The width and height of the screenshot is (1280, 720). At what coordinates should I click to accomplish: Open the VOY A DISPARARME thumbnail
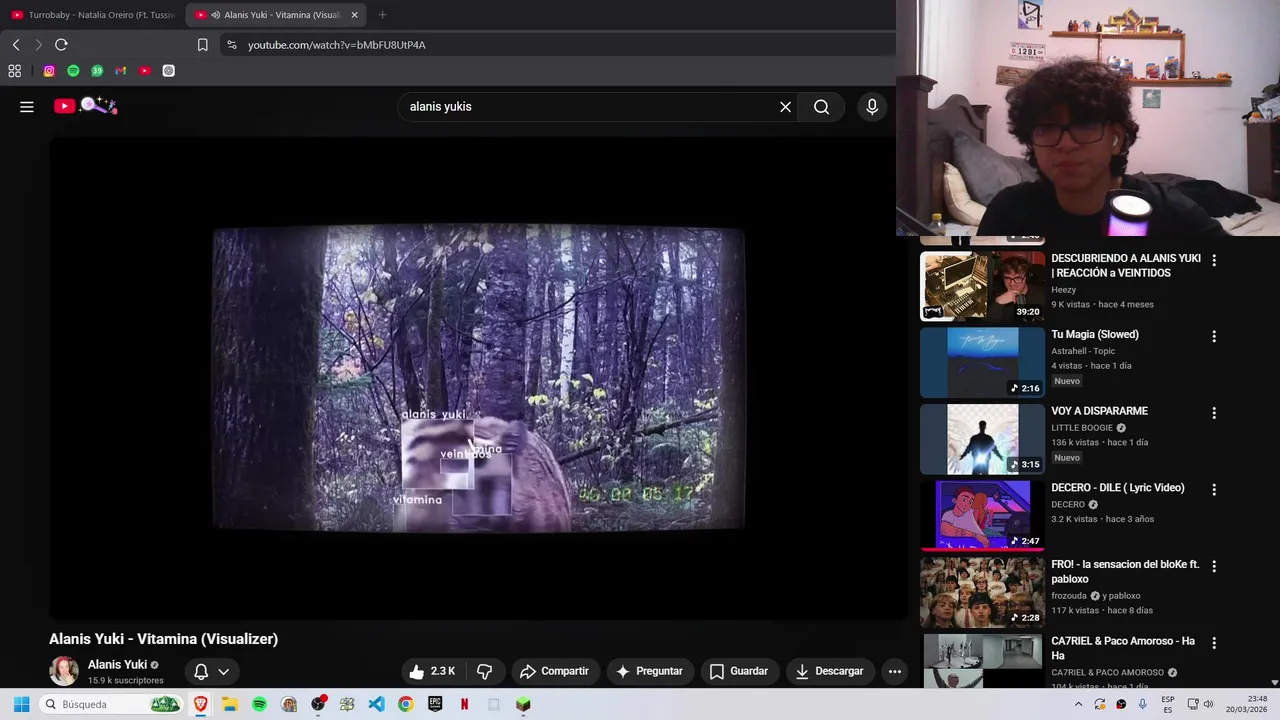click(982, 439)
